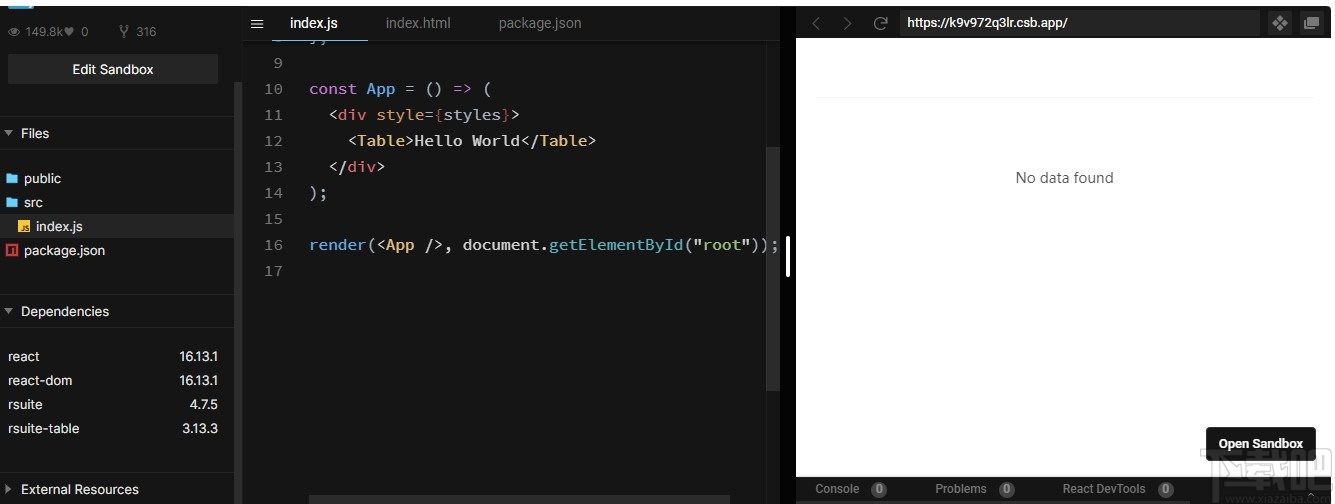Click the Console badge count 0
This screenshot has height=504, width=1335.
point(878,489)
